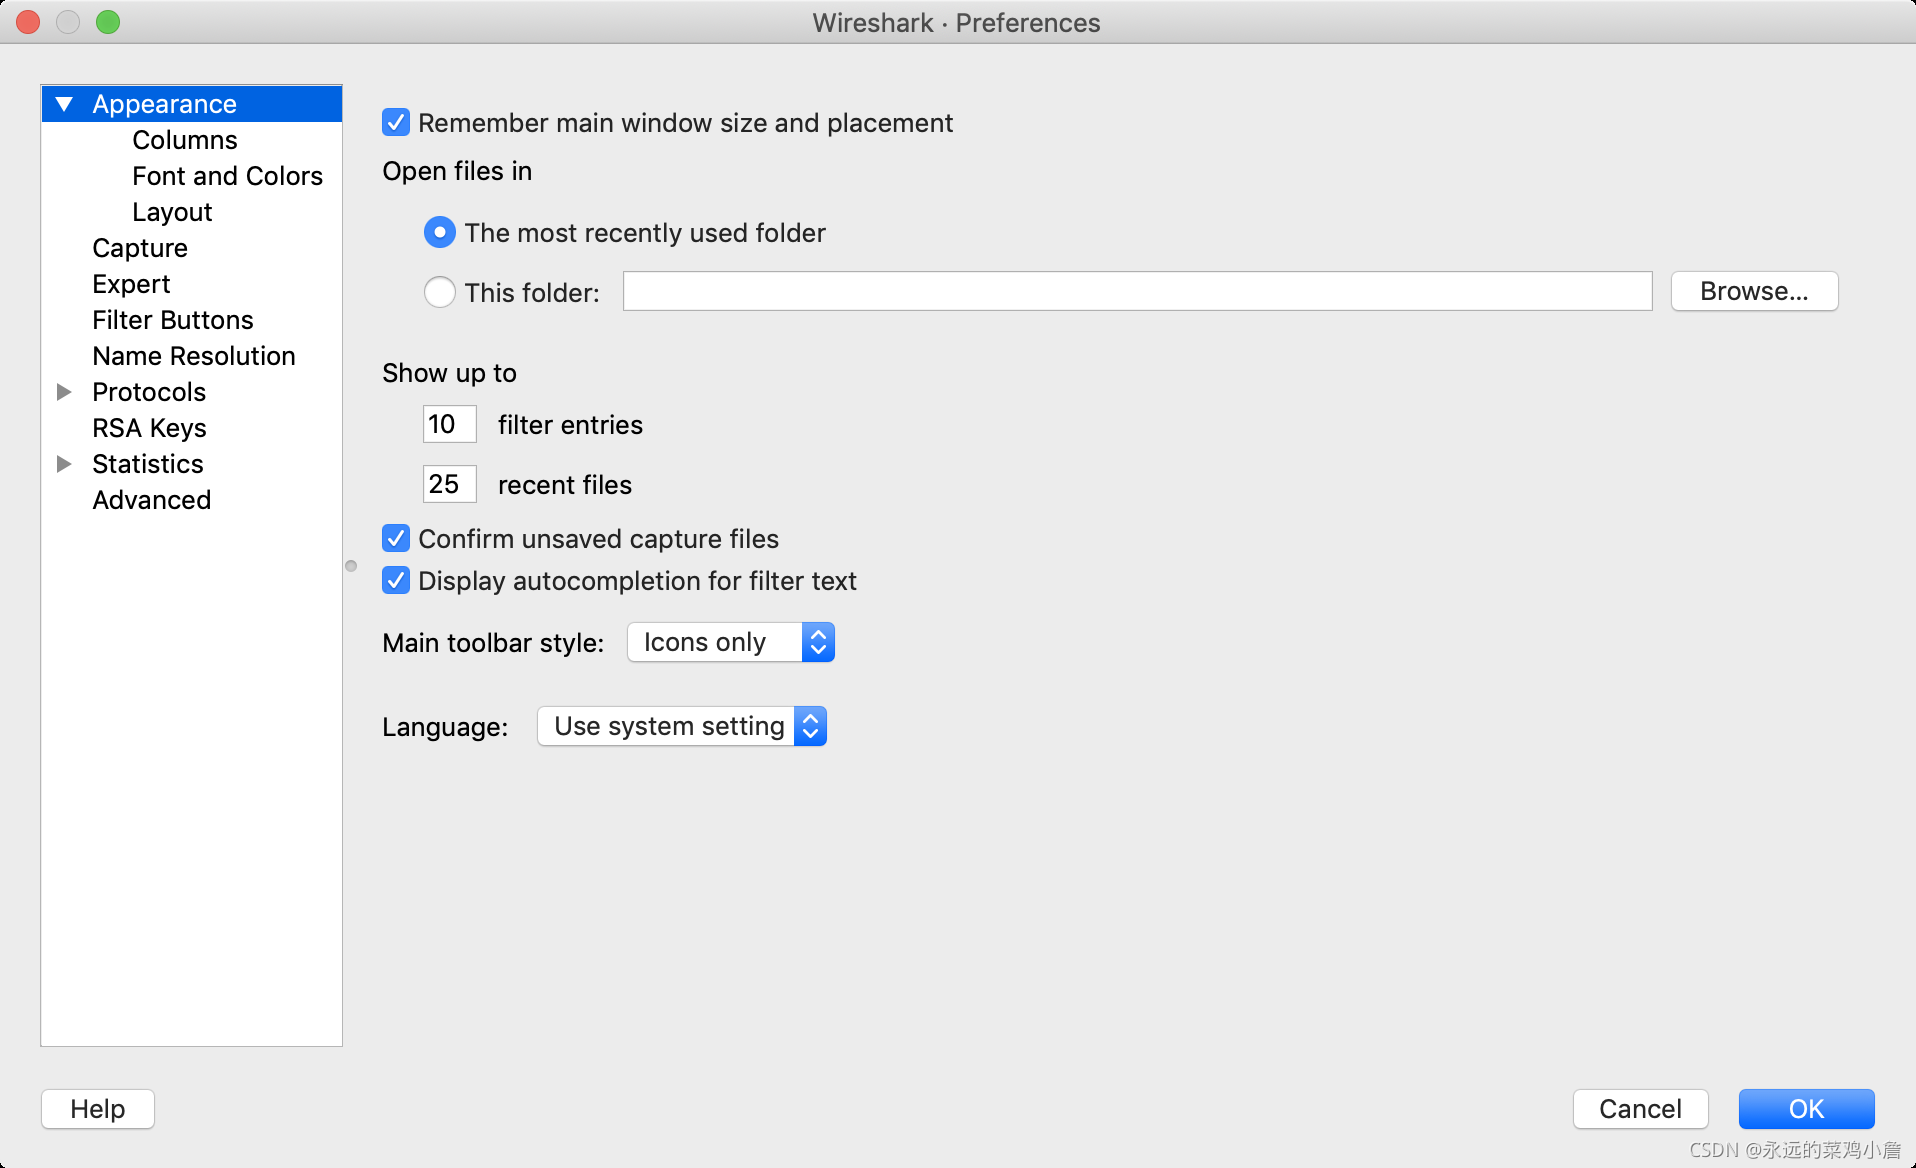Confirm preferences with OK

click(x=1806, y=1109)
